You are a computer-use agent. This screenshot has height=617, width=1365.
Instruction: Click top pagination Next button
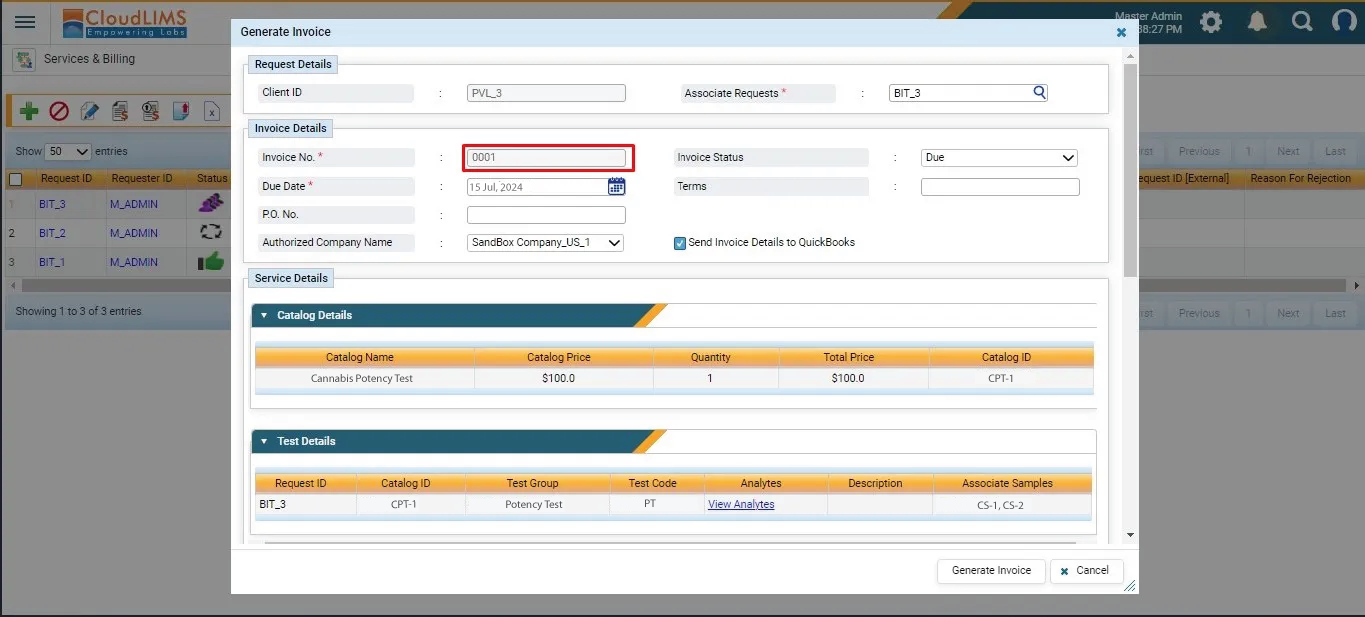1288,152
